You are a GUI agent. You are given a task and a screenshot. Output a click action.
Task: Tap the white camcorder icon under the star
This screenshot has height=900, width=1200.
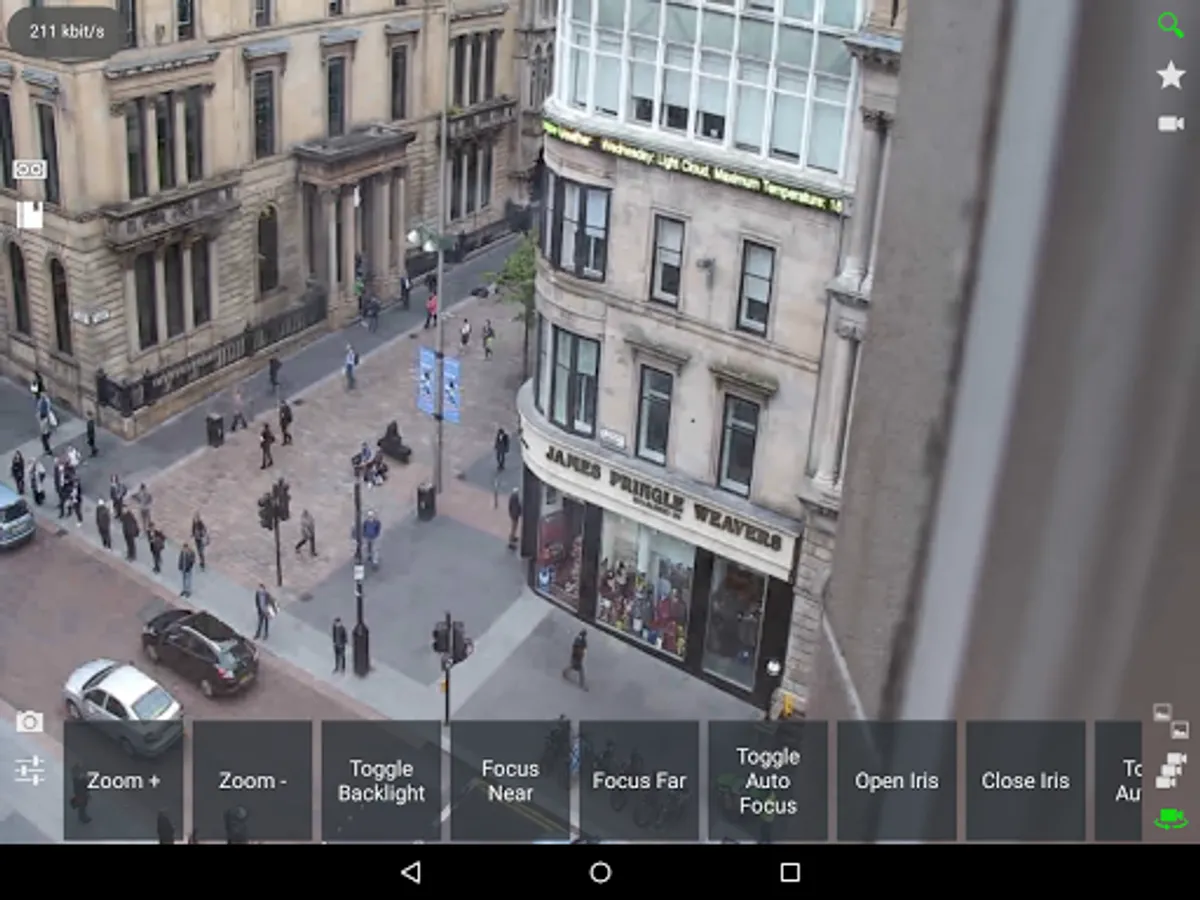[1170, 123]
